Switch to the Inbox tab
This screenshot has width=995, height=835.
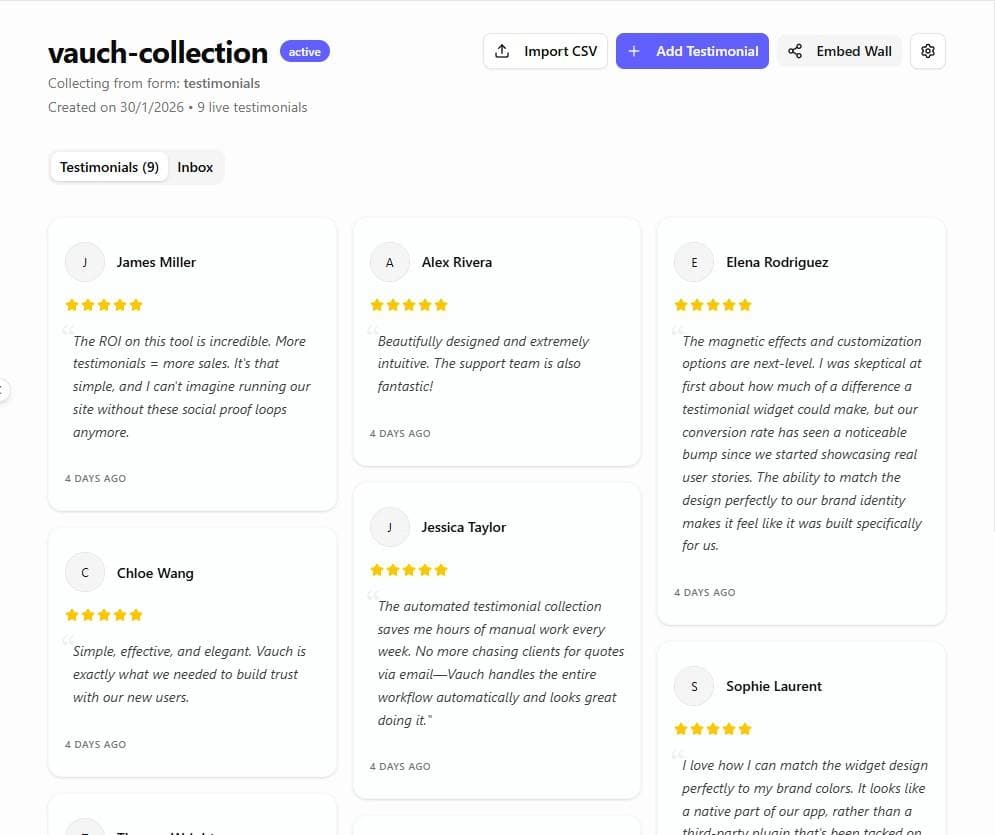coord(195,167)
